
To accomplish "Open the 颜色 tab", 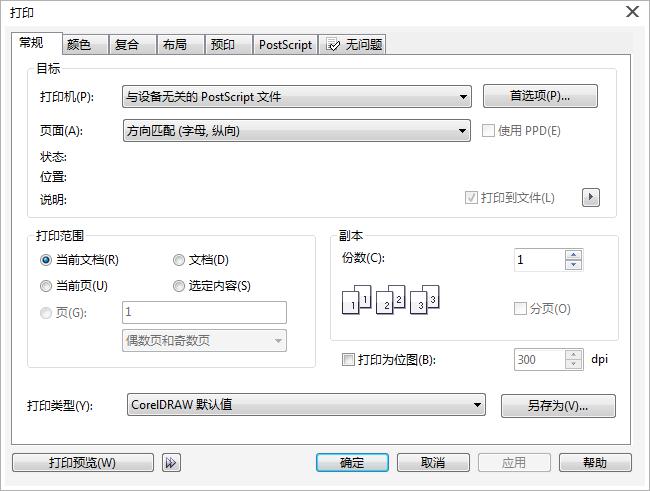I will point(85,44).
